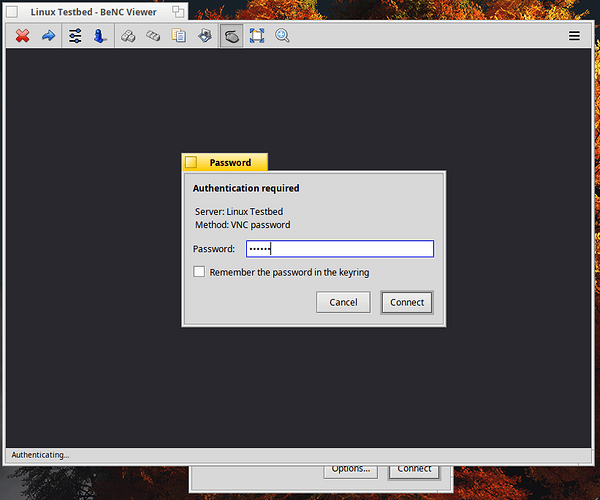Click the two-keys special keys icon
The image size is (600, 500).
coord(128,36)
